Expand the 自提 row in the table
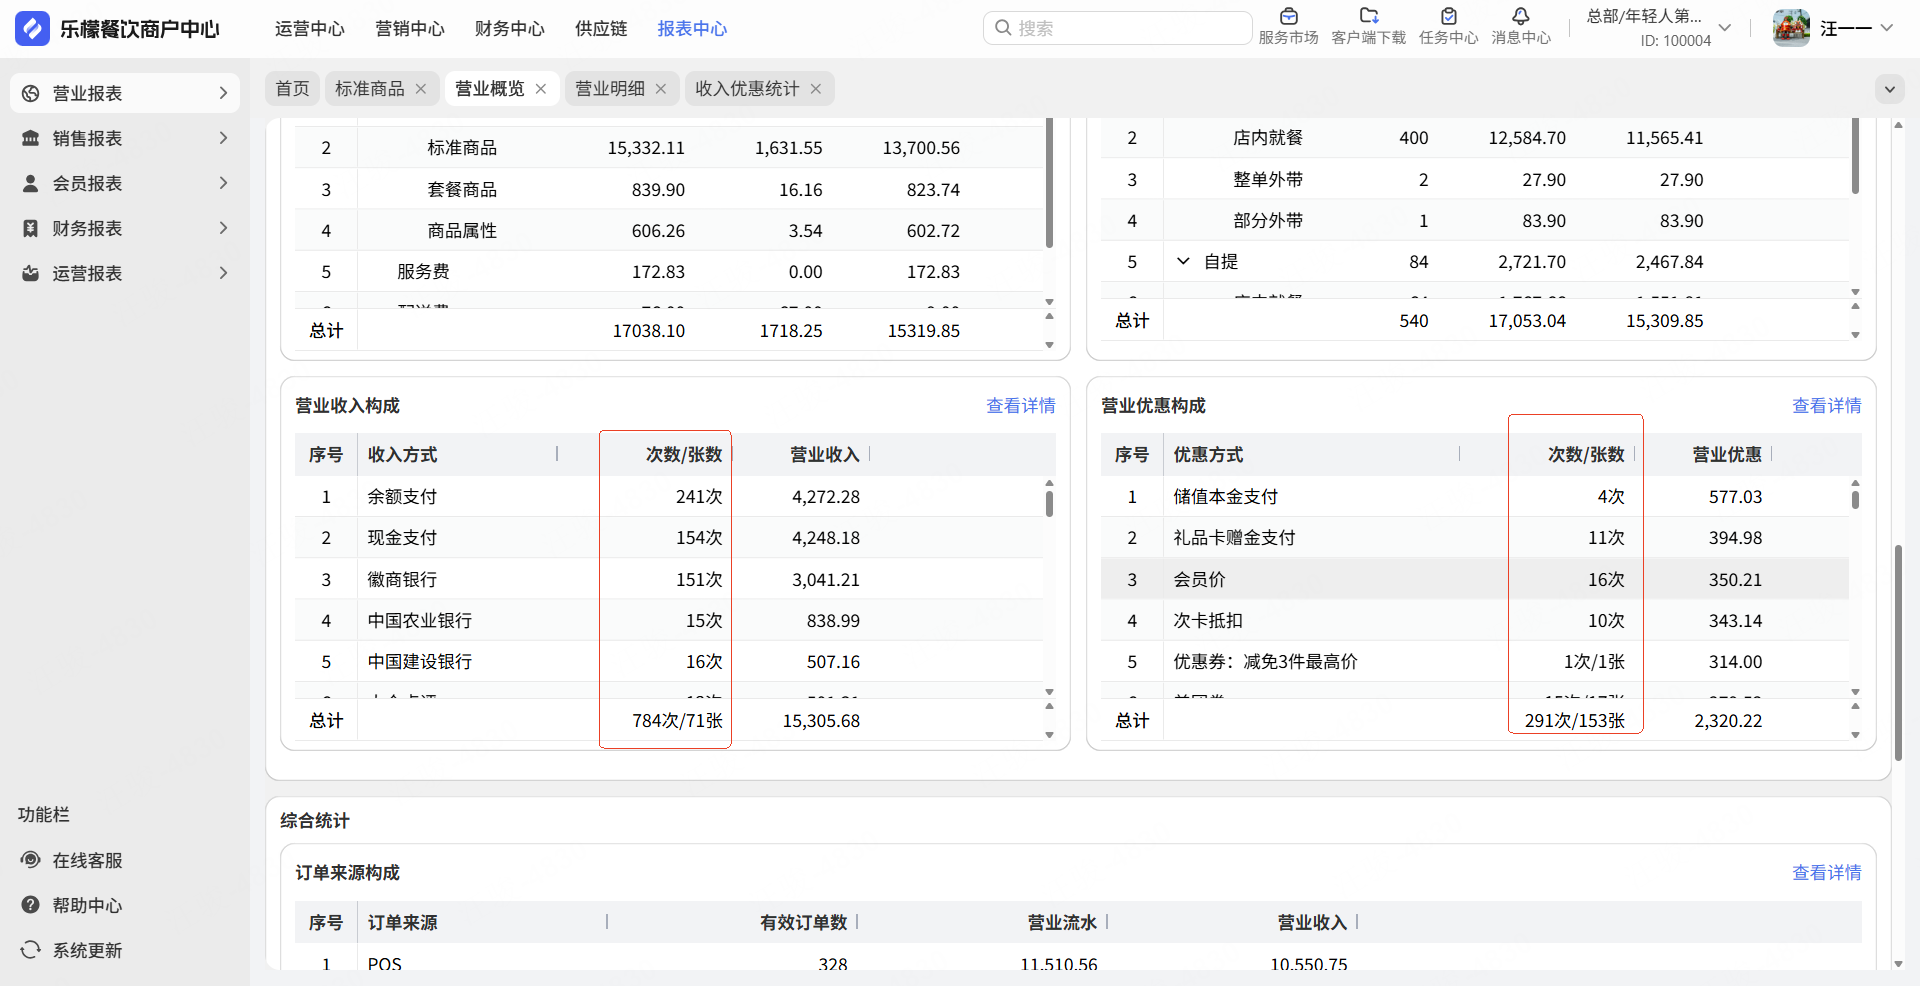The height and width of the screenshot is (986, 1920). 1183,262
